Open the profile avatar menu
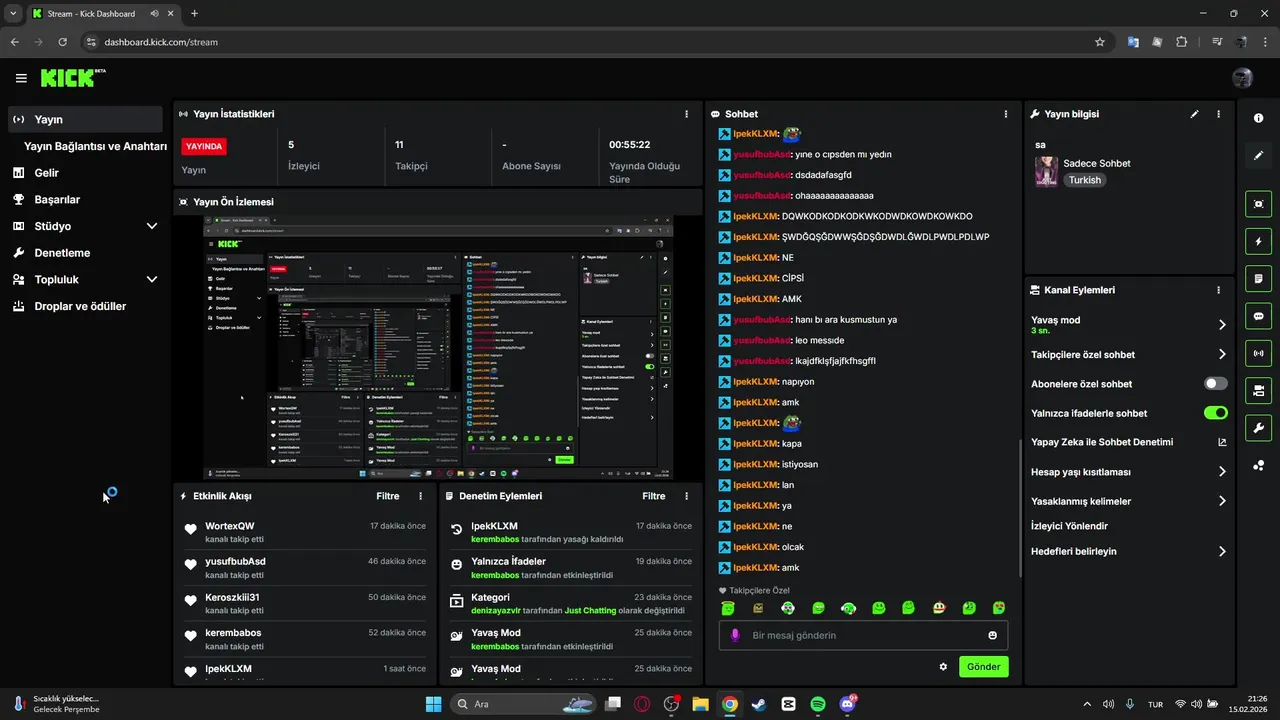 [1243, 78]
